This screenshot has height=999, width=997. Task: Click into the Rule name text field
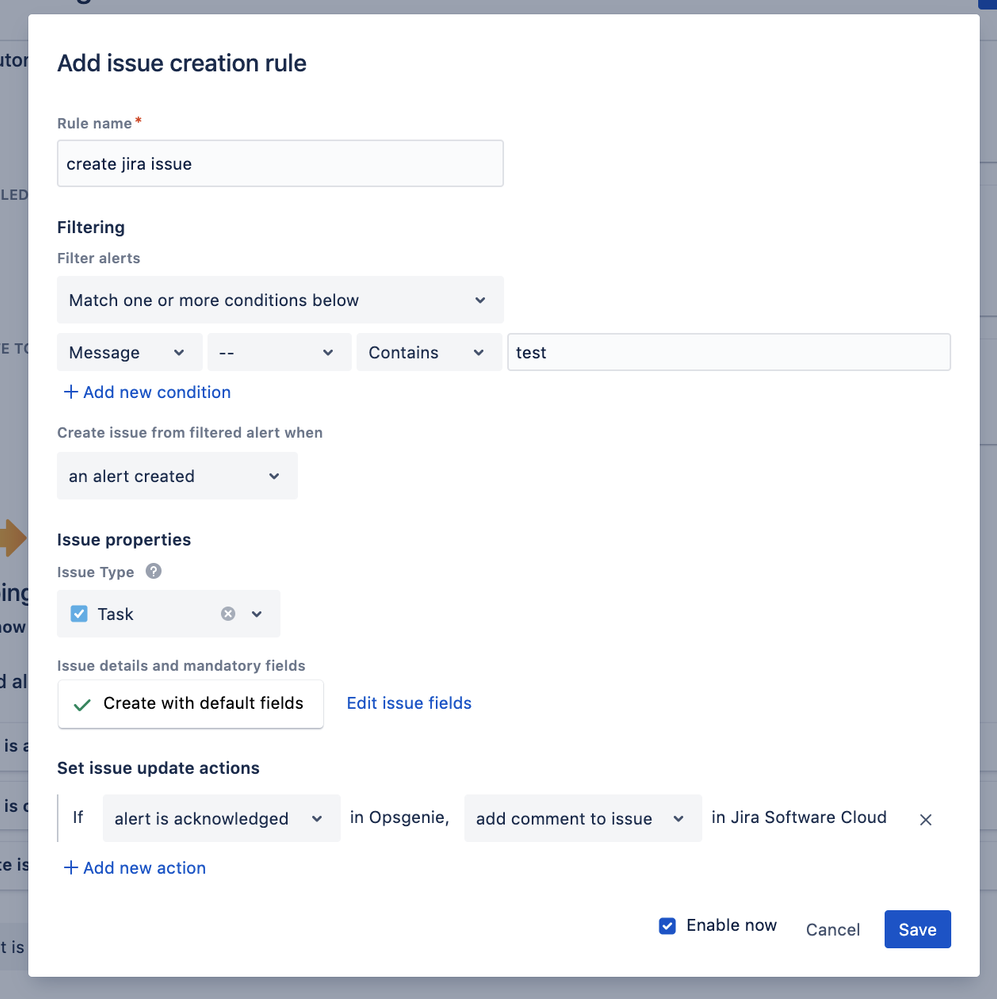click(280, 164)
